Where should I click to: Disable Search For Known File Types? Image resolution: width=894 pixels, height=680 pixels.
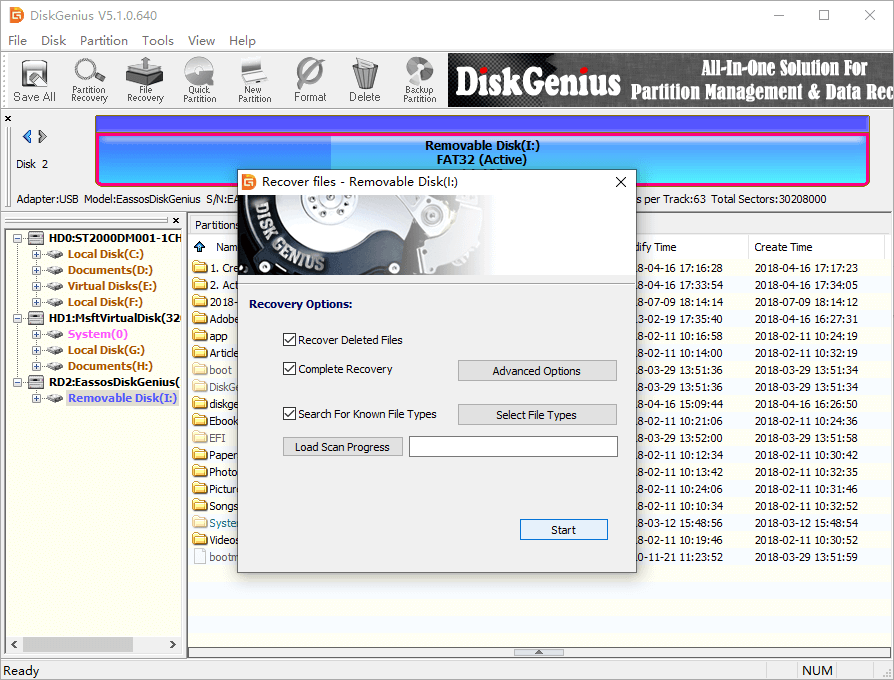click(290, 414)
